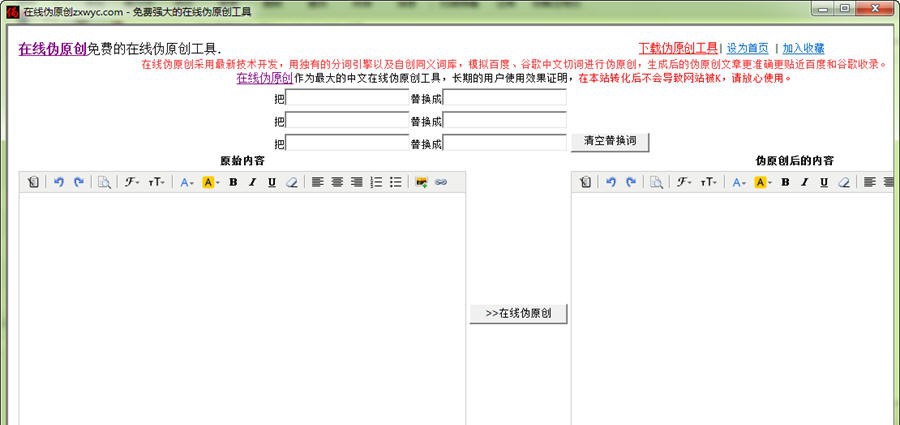Image resolution: width=900 pixels, height=425 pixels.
Task: Toggle bold in the 伪原创后的内容 toolbar
Action: (x=785, y=182)
